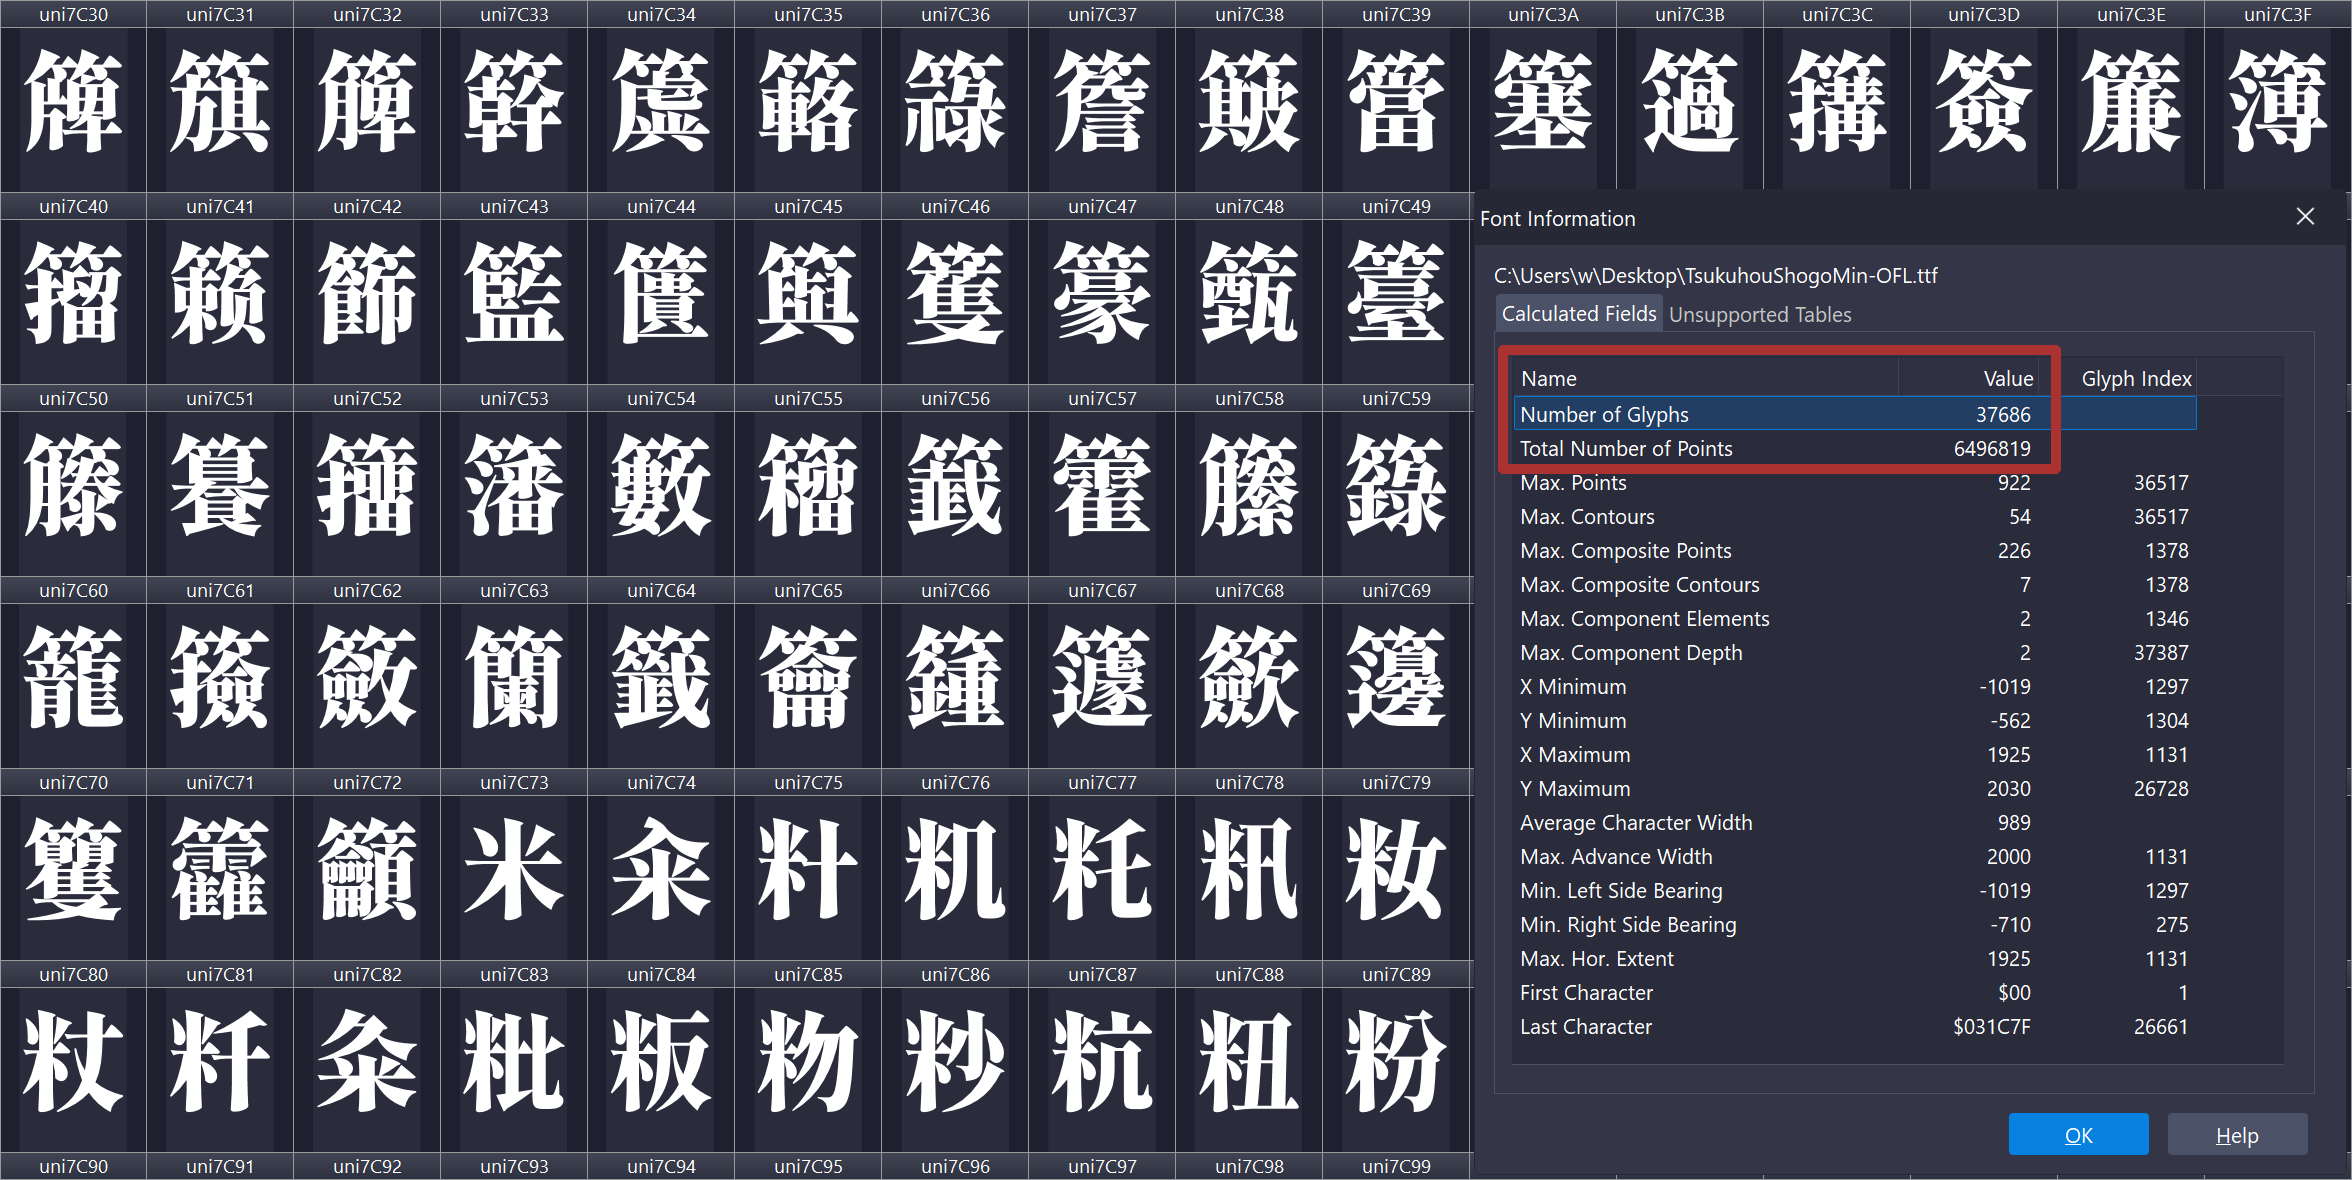Select glyph cell uni7C30
The height and width of the screenshot is (1180, 2352).
click(x=73, y=96)
